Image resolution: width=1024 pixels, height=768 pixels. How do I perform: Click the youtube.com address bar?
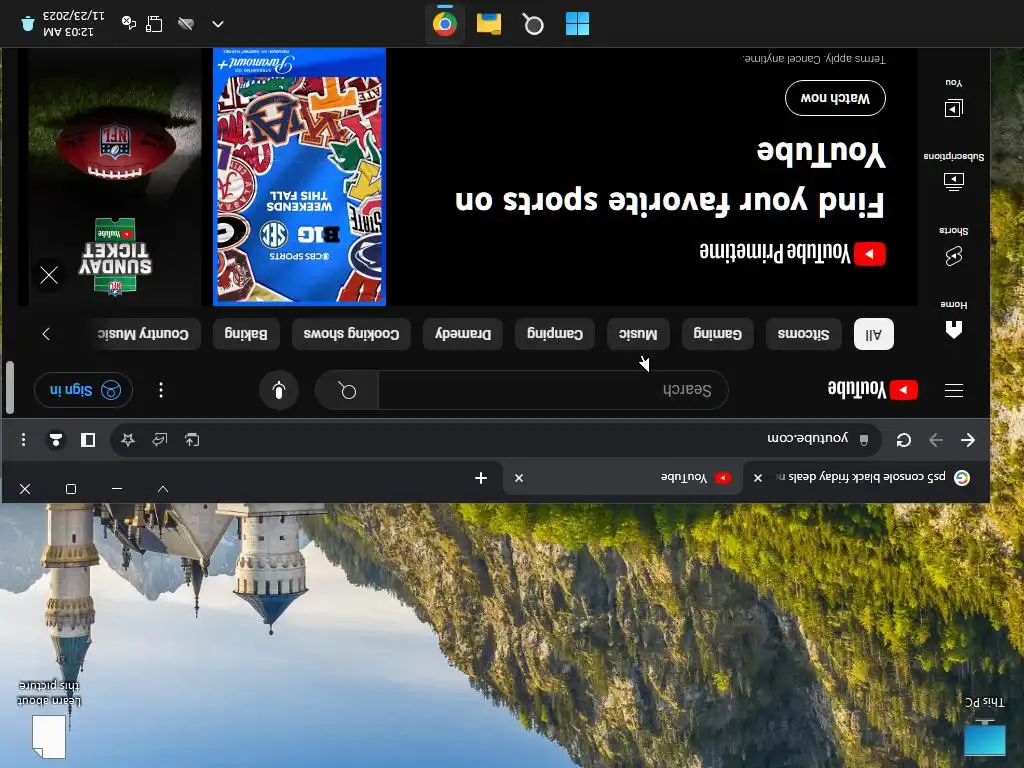point(496,440)
